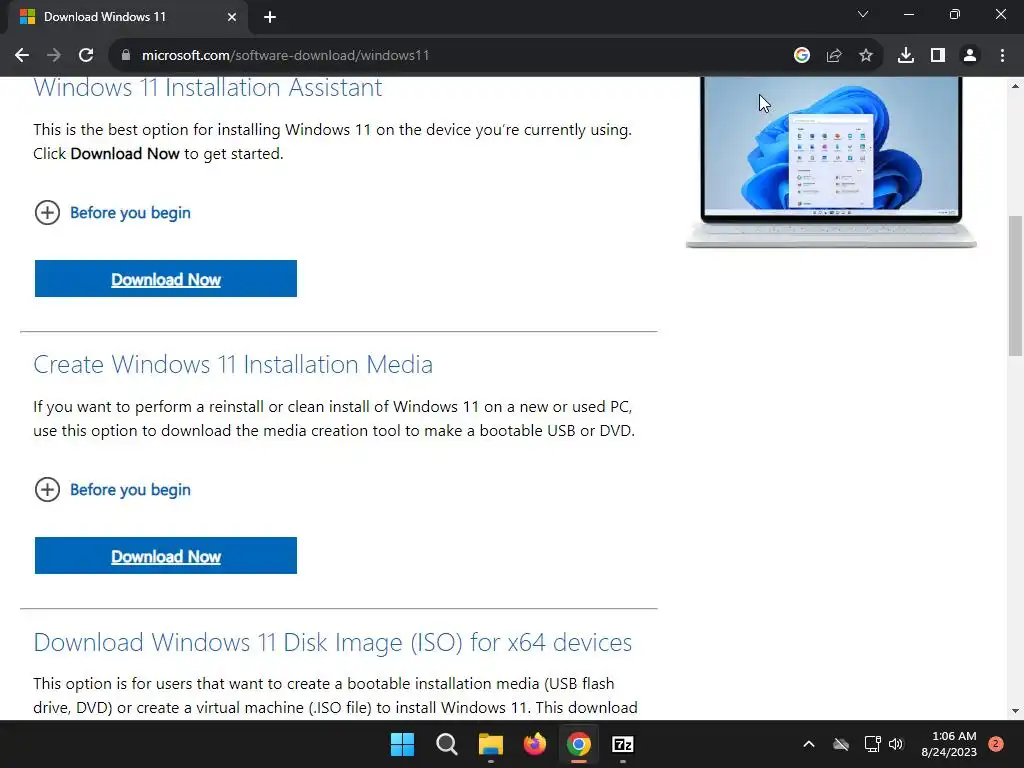Select the Download Windows 11 tab
Viewport: 1024px width, 768px height.
click(x=128, y=17)
